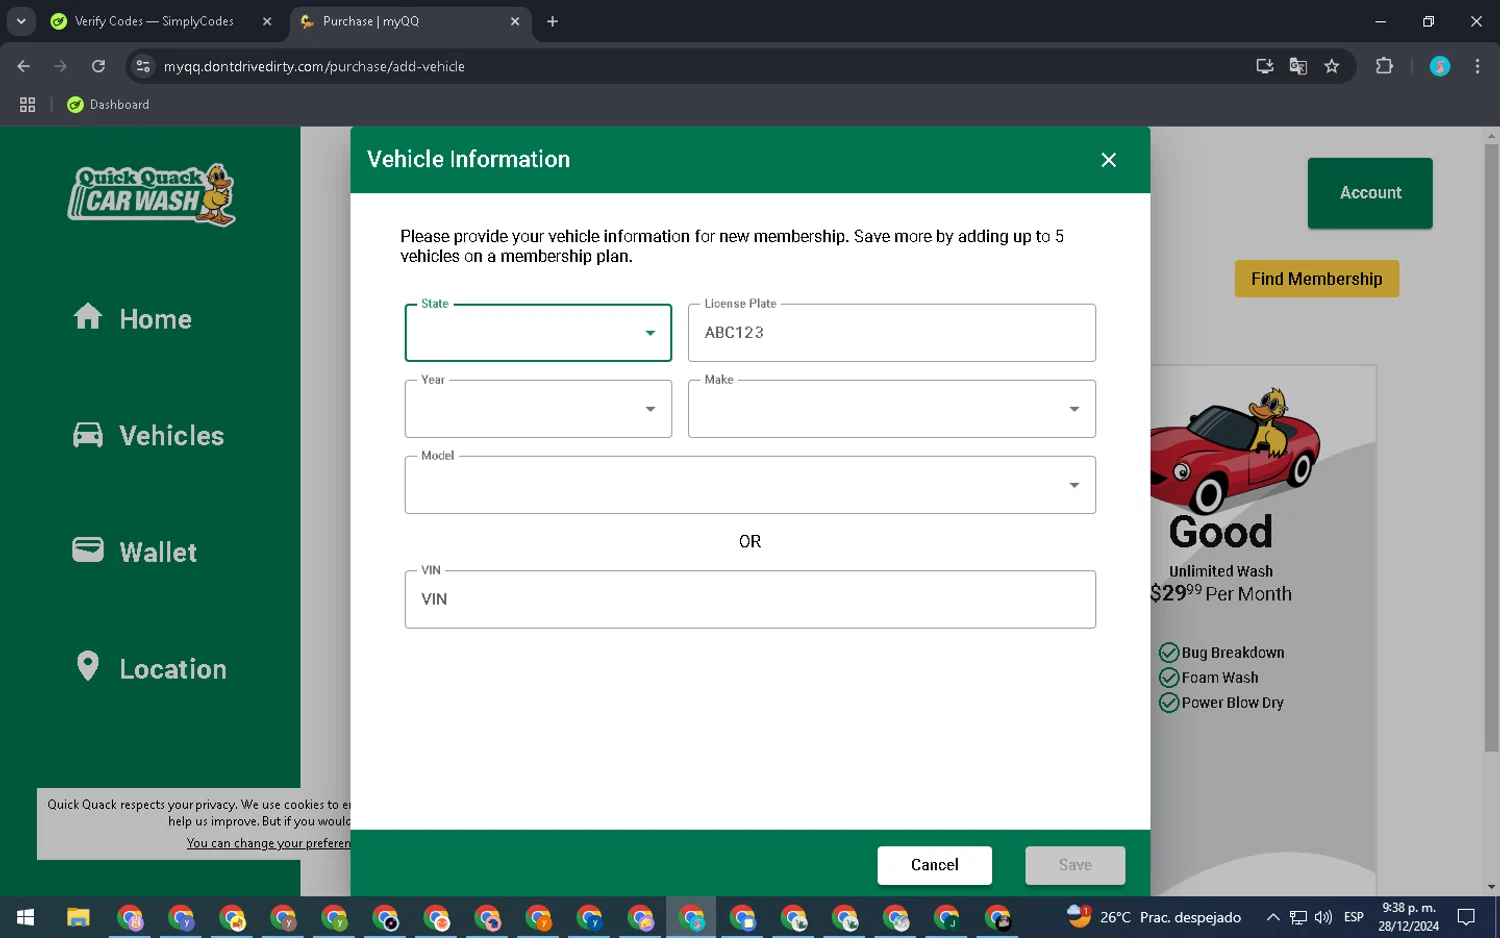The image size is (1500, 938).
Task: Open the browser Extensions puzzle icon
Action: pos(1384,66)
